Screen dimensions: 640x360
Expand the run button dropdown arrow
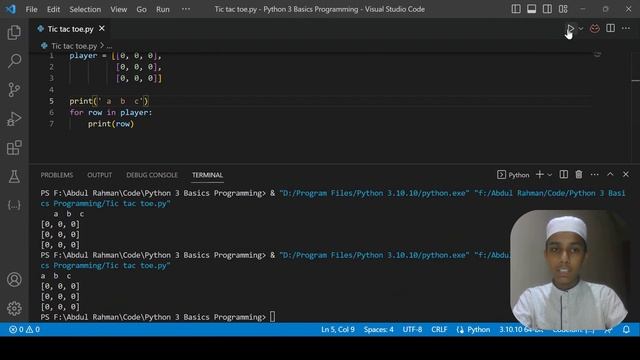pos(581,29)
